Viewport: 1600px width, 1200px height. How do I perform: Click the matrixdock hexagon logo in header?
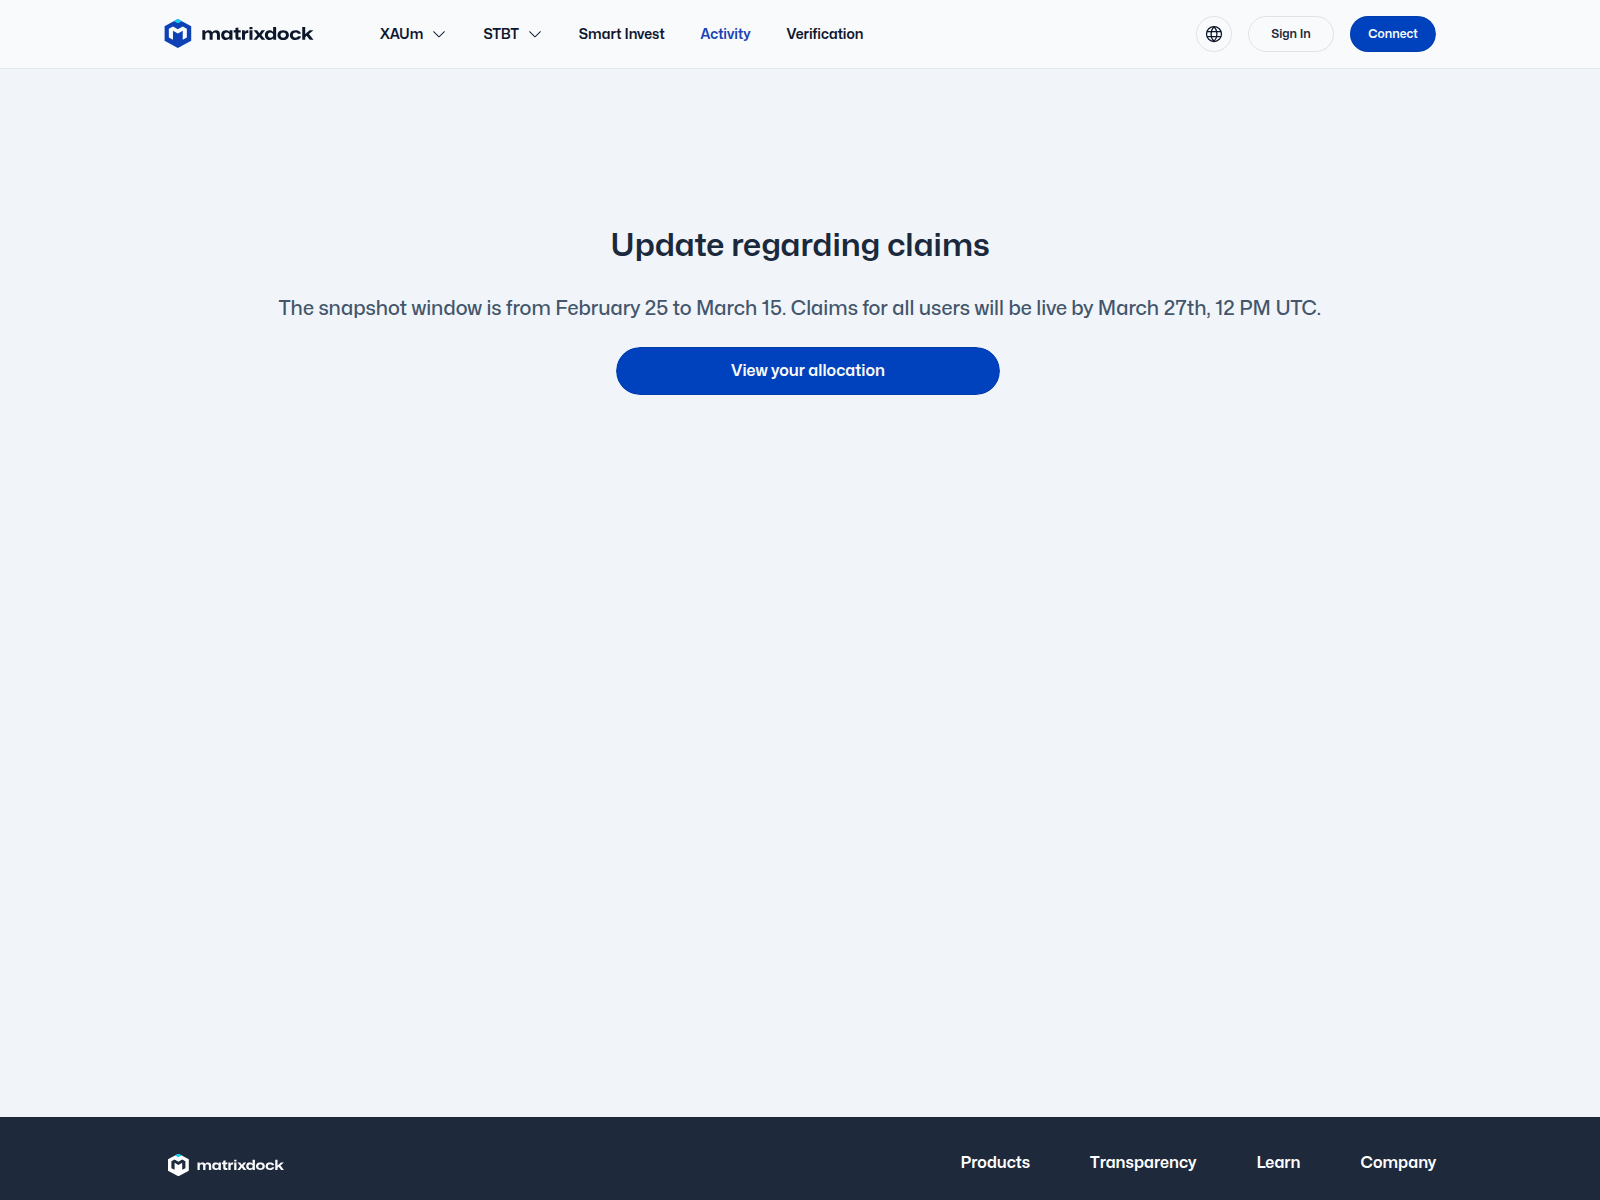click(x=178, y=34)
